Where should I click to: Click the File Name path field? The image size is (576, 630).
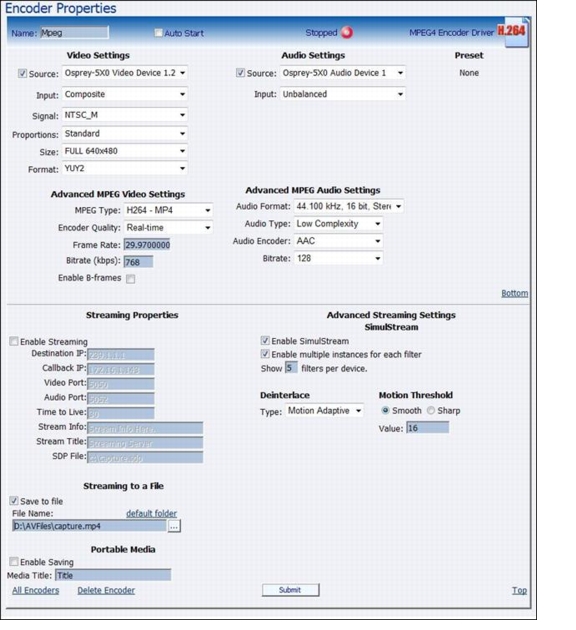[90, 526]
